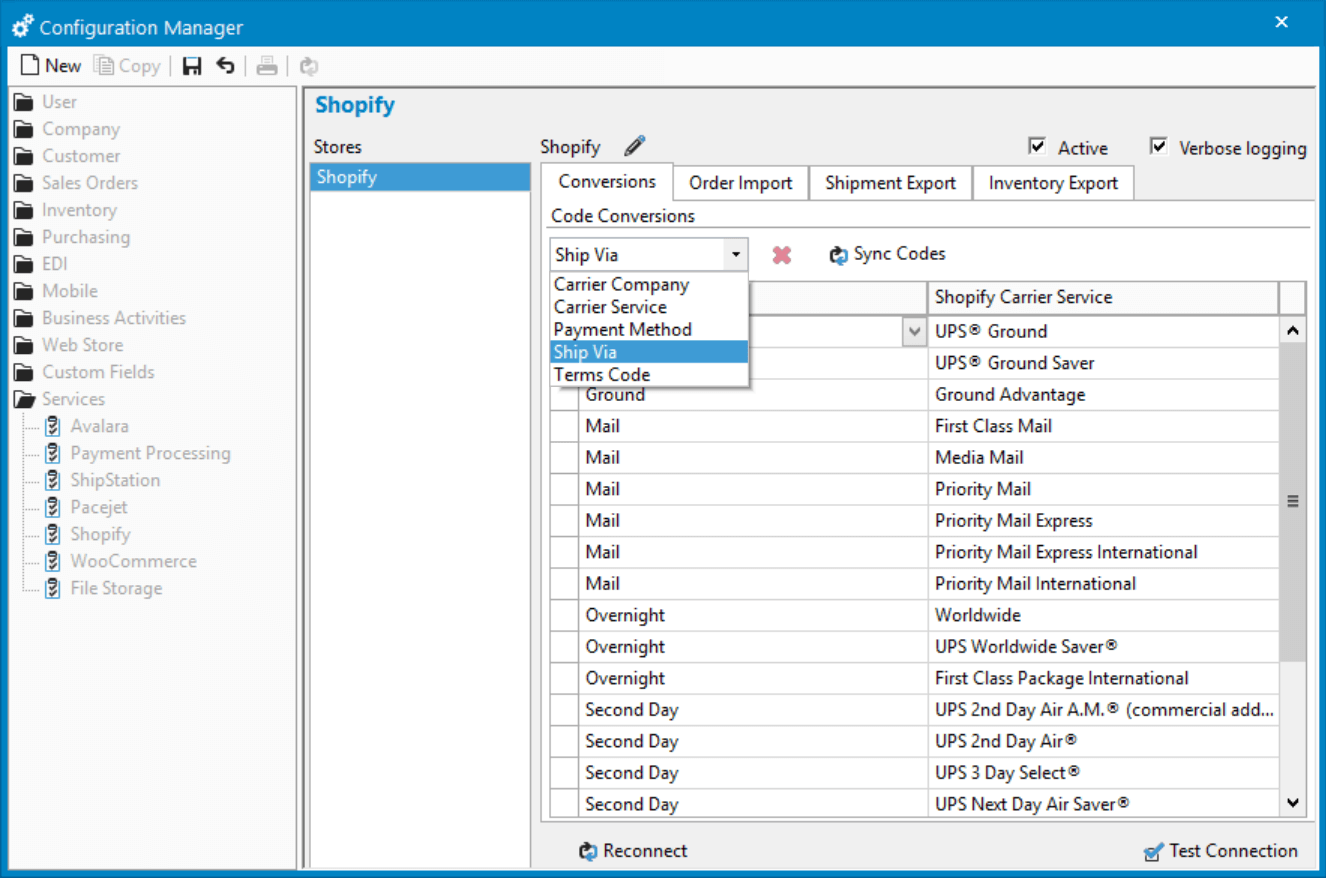The image size is (1326, 878).
Task: Click the Refresh toolbar icon
Action: tap(309, 66)
